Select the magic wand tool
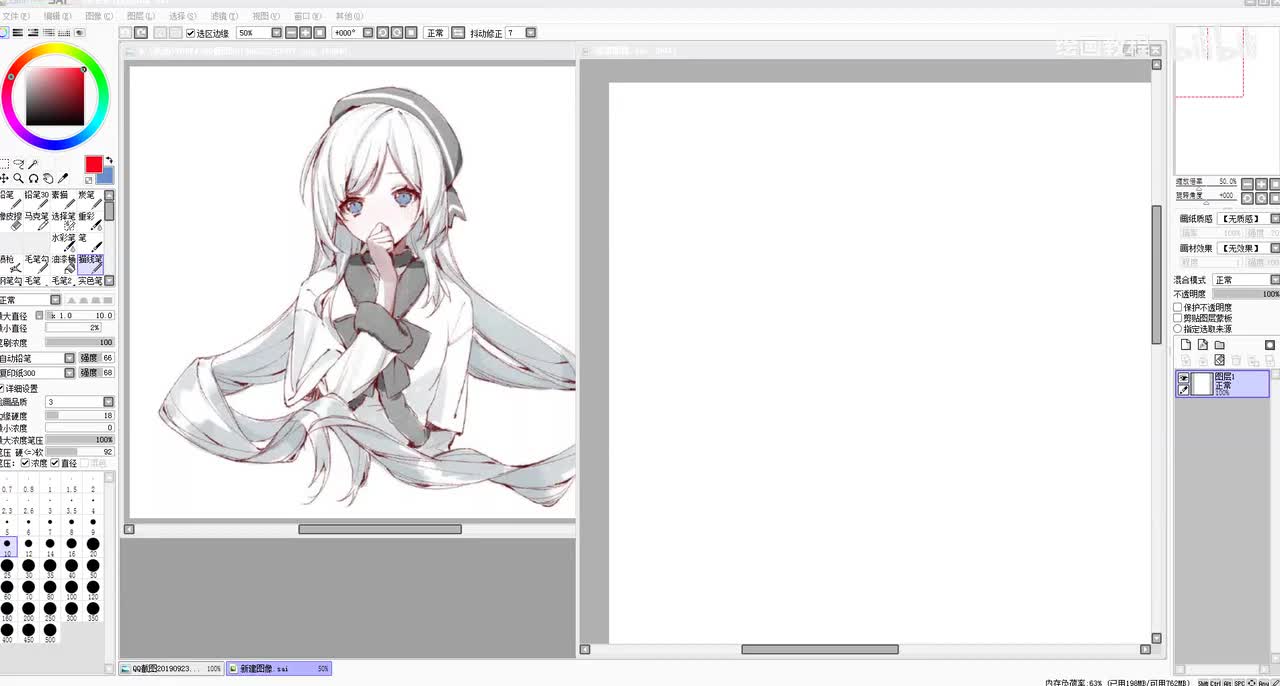Image resolution: width=1280 pixels, height=686 pixels. pos(33,164)
